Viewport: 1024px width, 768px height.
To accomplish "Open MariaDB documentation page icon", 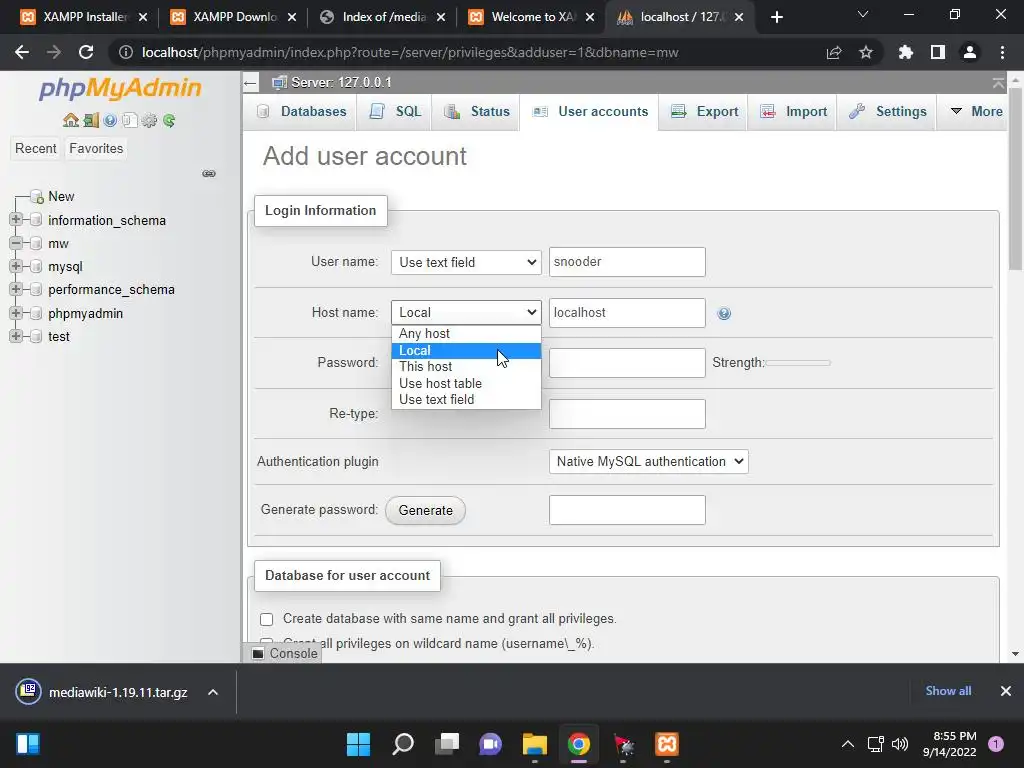I will (x=129, y=120).
